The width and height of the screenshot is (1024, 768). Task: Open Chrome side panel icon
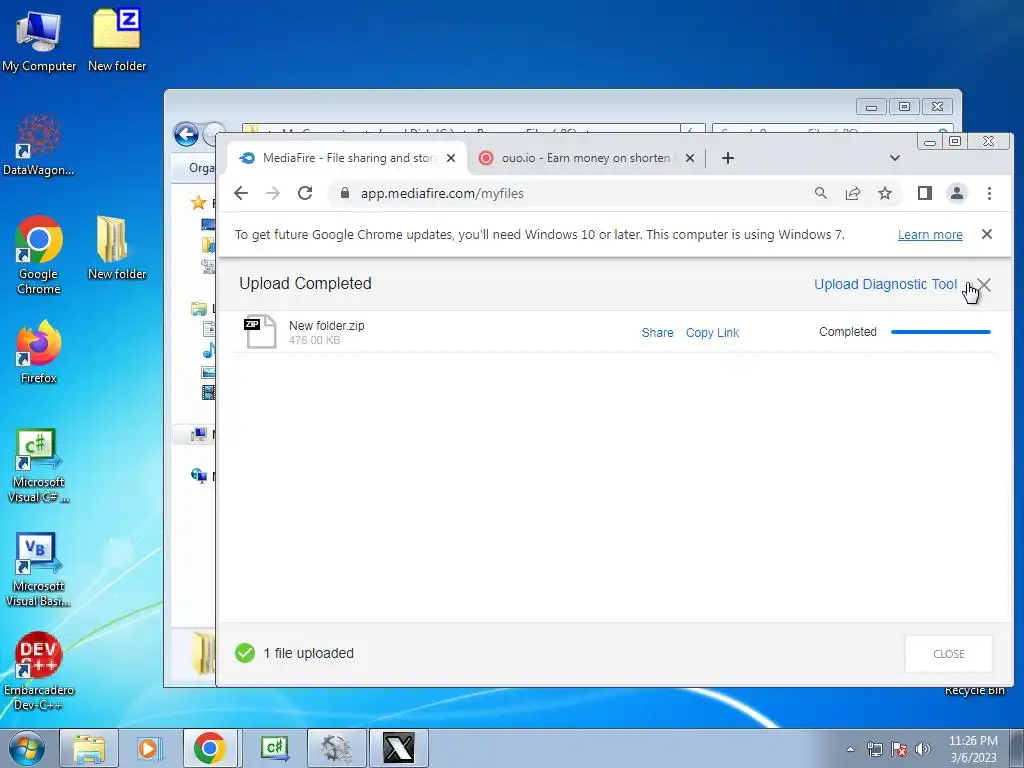(925, 193)
